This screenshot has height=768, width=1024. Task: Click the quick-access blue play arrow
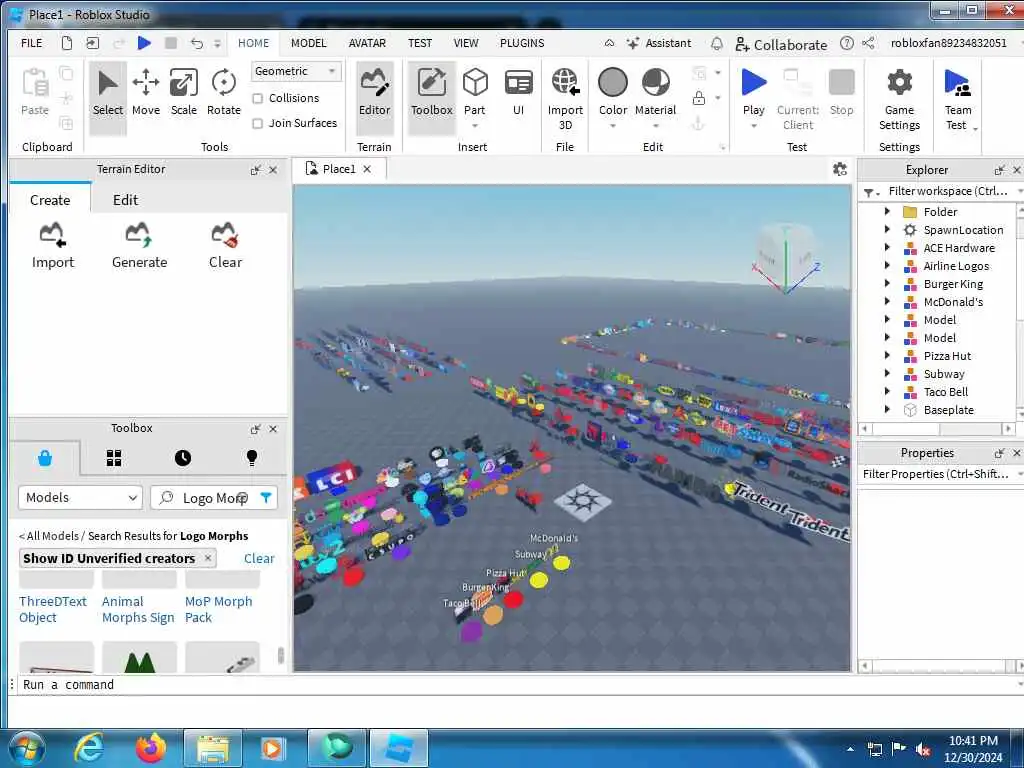(144, 43)
